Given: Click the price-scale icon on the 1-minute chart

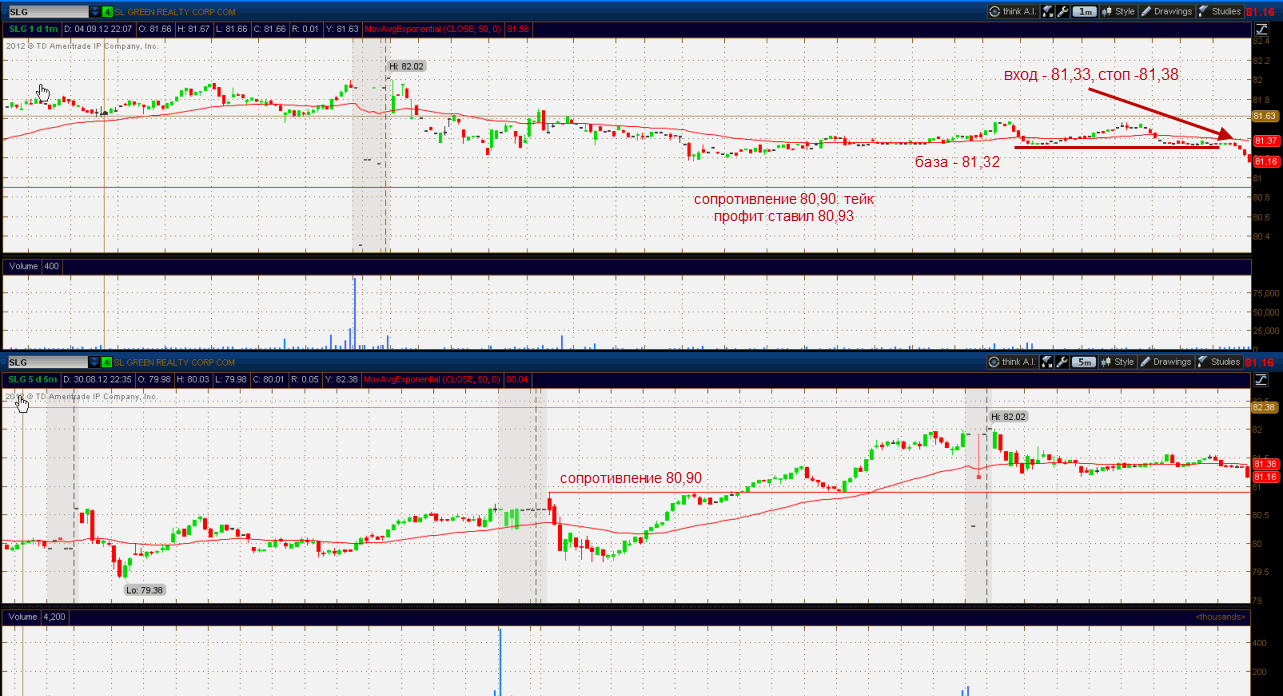Looking at the screenshot, I should (x=1260, y=29).
